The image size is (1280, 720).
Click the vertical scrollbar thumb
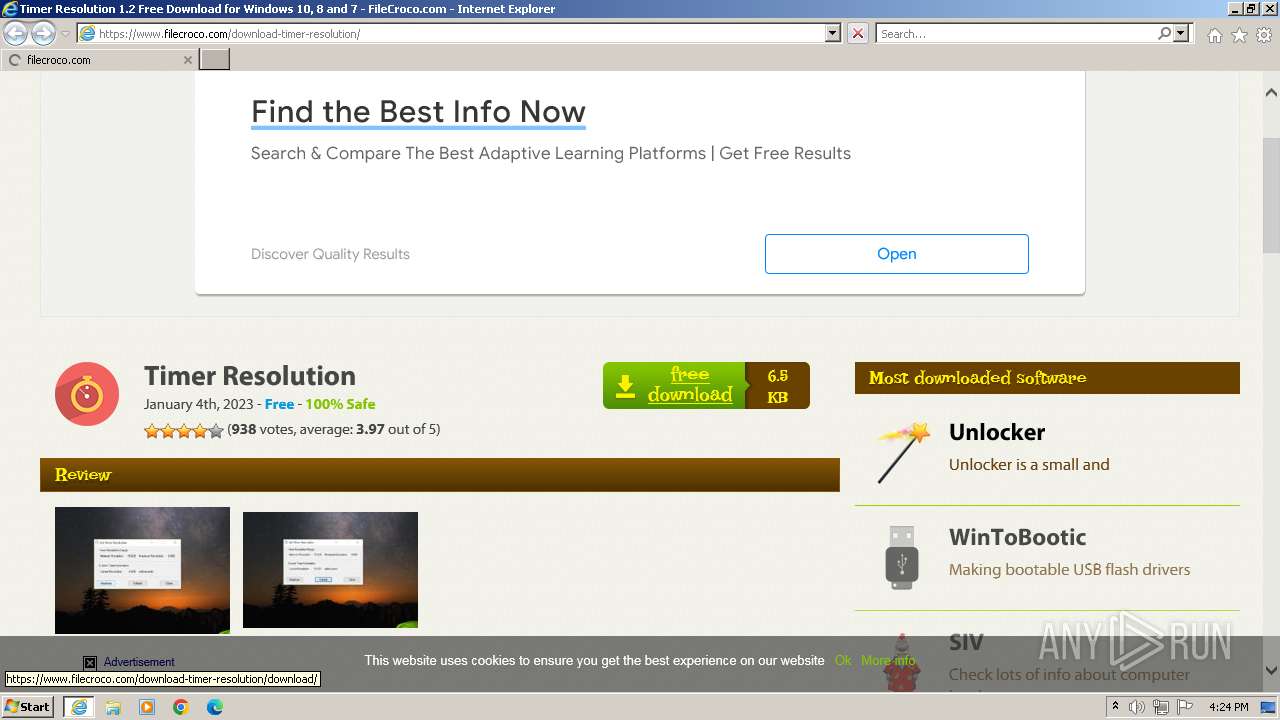[1271, 195]
